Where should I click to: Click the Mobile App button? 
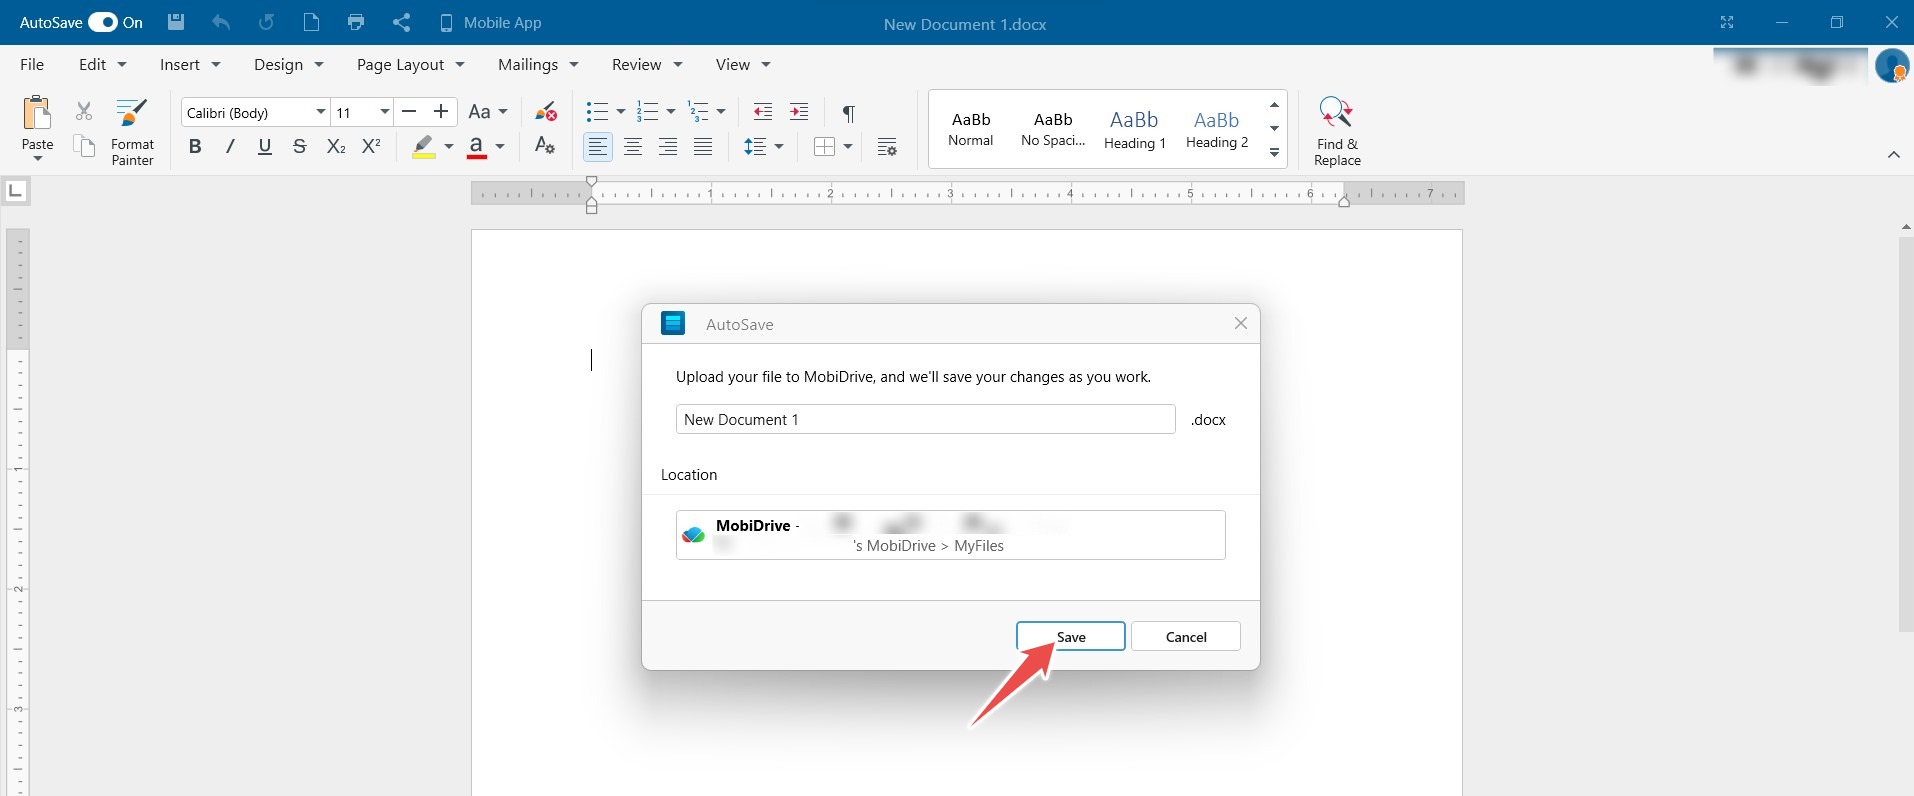point(490,22)
